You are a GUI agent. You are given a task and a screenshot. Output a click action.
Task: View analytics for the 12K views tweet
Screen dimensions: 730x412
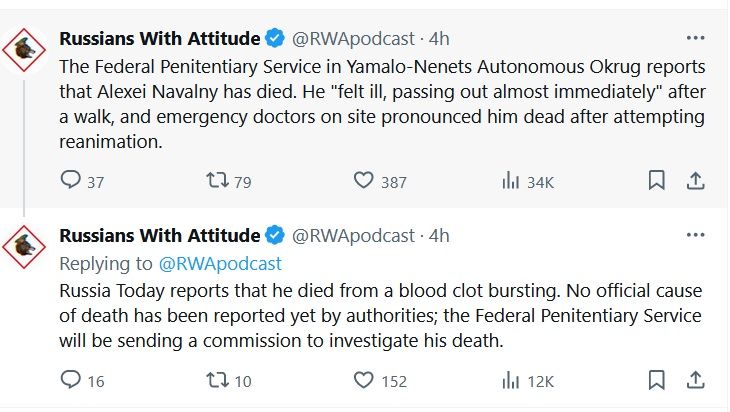pyautogui.click(x=511, y=380)
